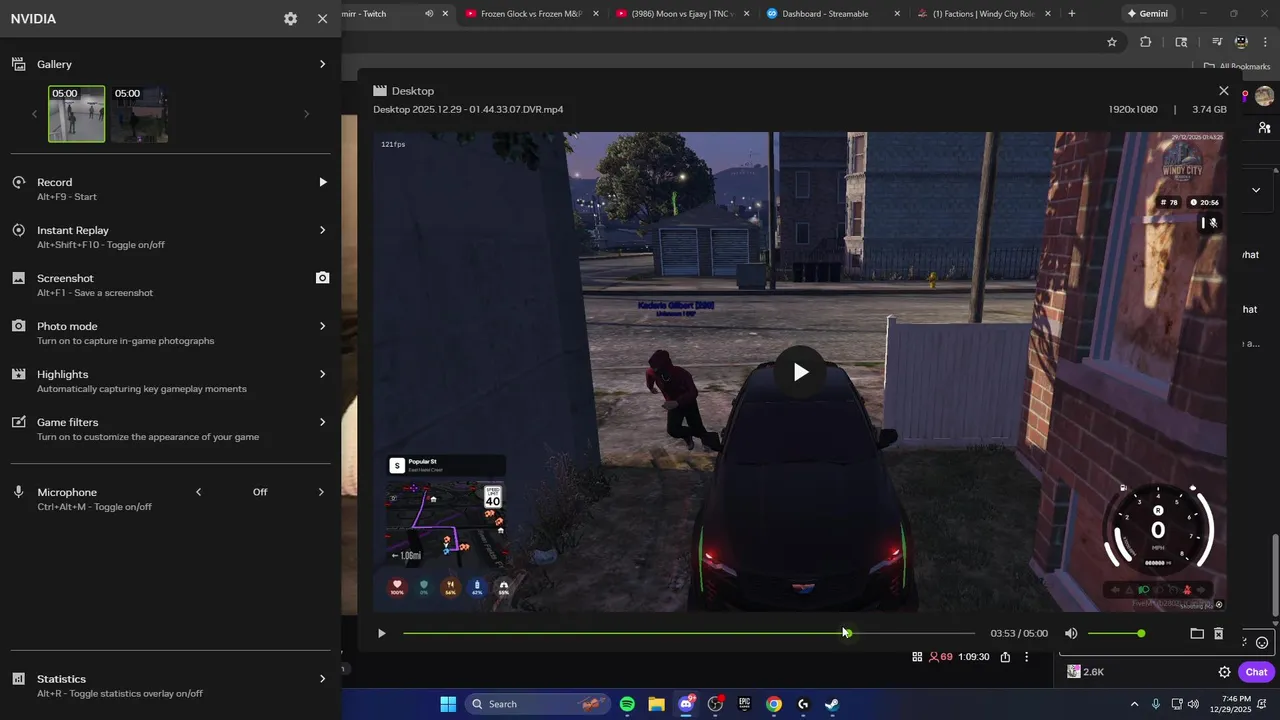Open Epic Games Launcher from taskbar
This screenshot has width=1280, height=720.
[x=744, y=704]
